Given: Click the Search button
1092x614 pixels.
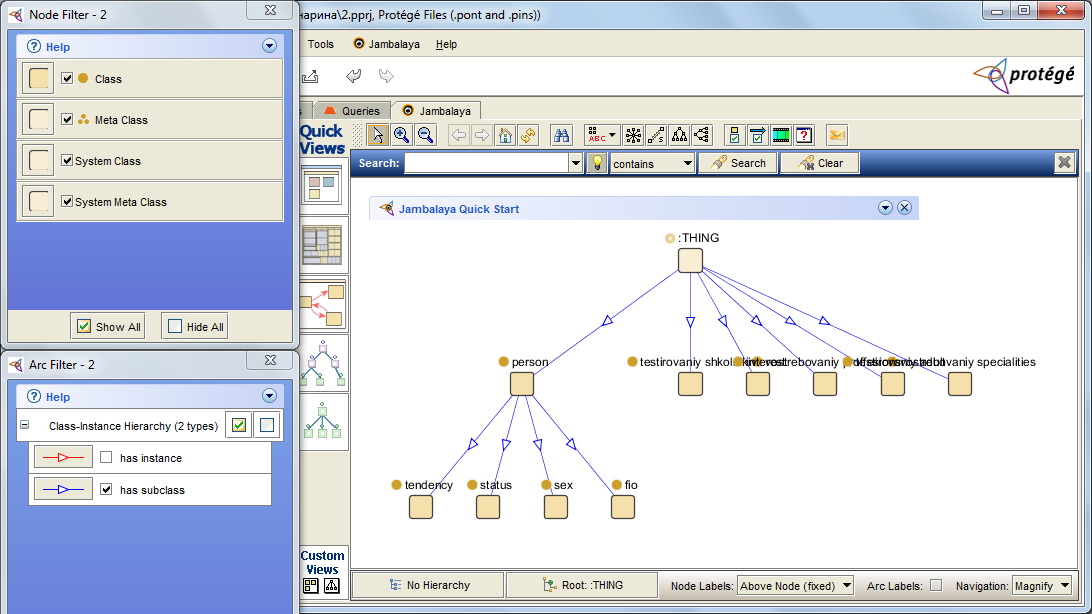Looking at the screenshot, I should pyautogui.click(x=738, y=163).
